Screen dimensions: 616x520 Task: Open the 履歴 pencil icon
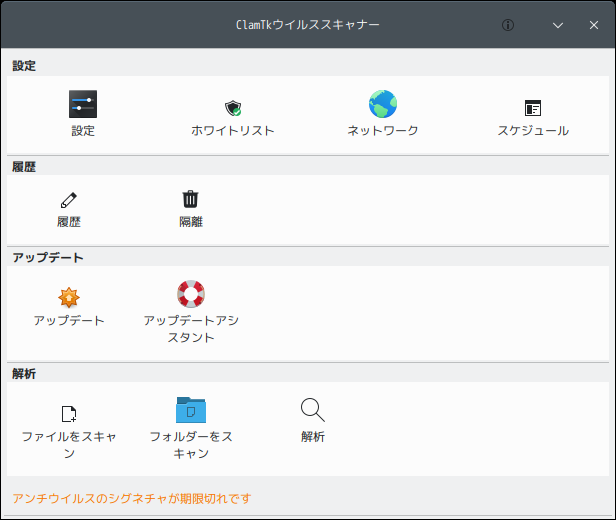click(69, 200)
